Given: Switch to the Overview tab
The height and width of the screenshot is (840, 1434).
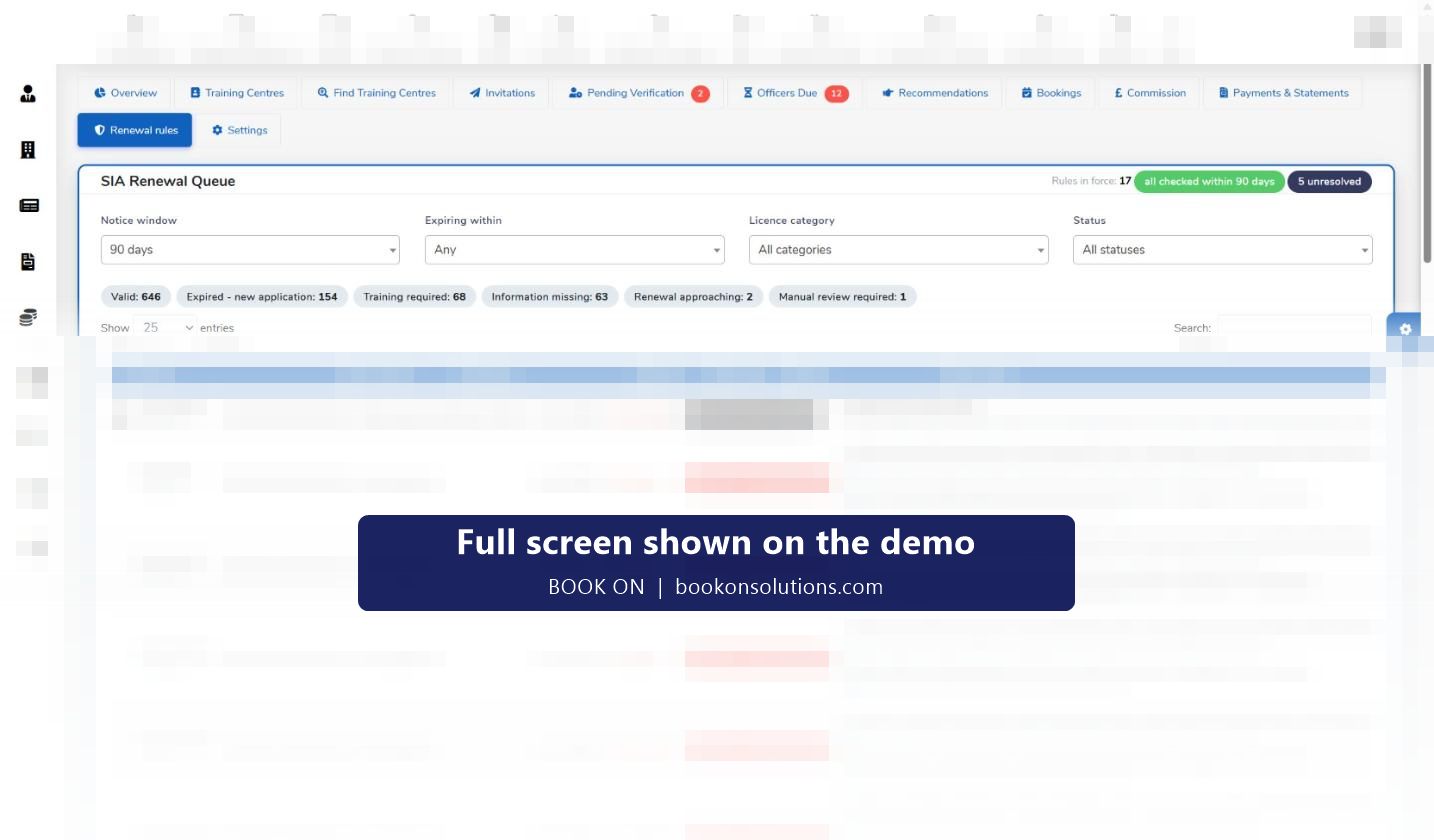Looking at the screenshot, I should click(125, 93).
